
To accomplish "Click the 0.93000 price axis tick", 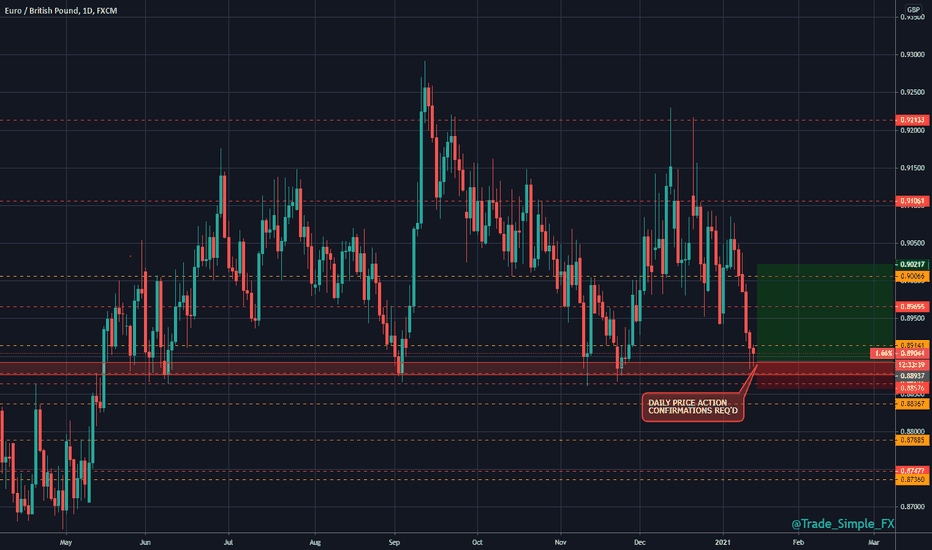I will [x=913, y=55].
